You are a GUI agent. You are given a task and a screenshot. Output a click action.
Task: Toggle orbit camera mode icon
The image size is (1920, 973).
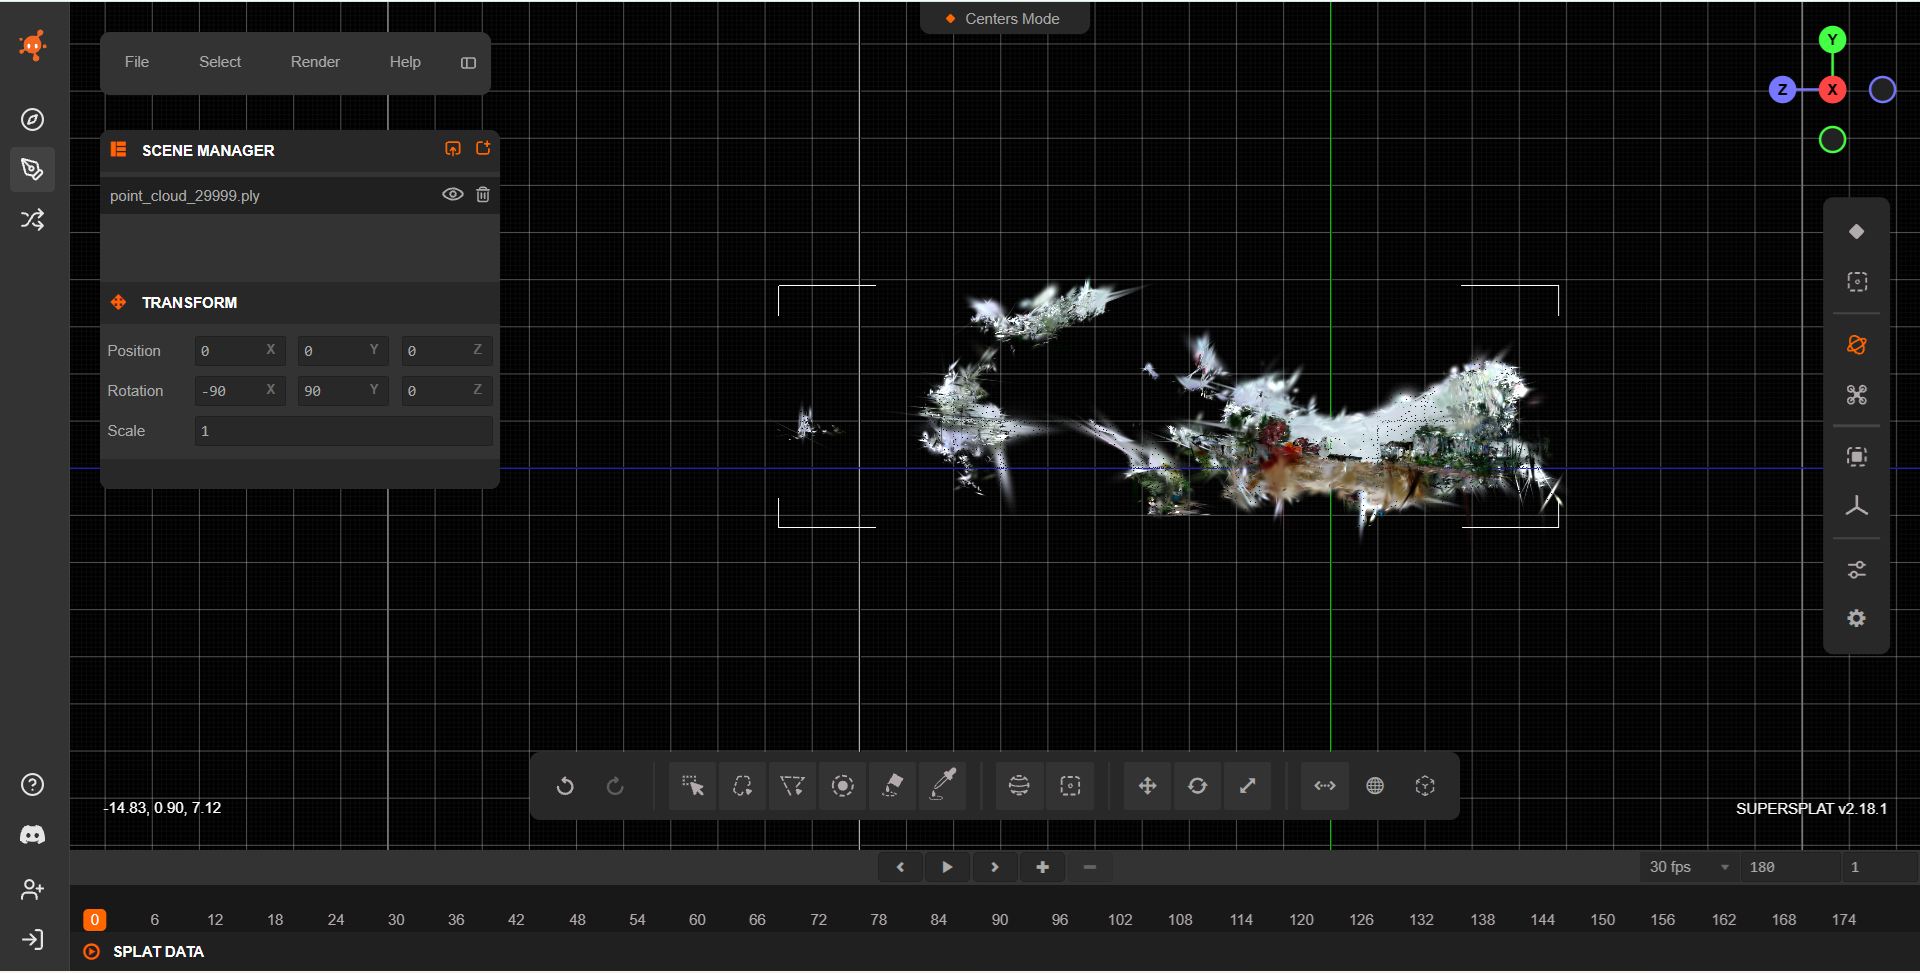pyautogui.click(x=1857, y=345)
